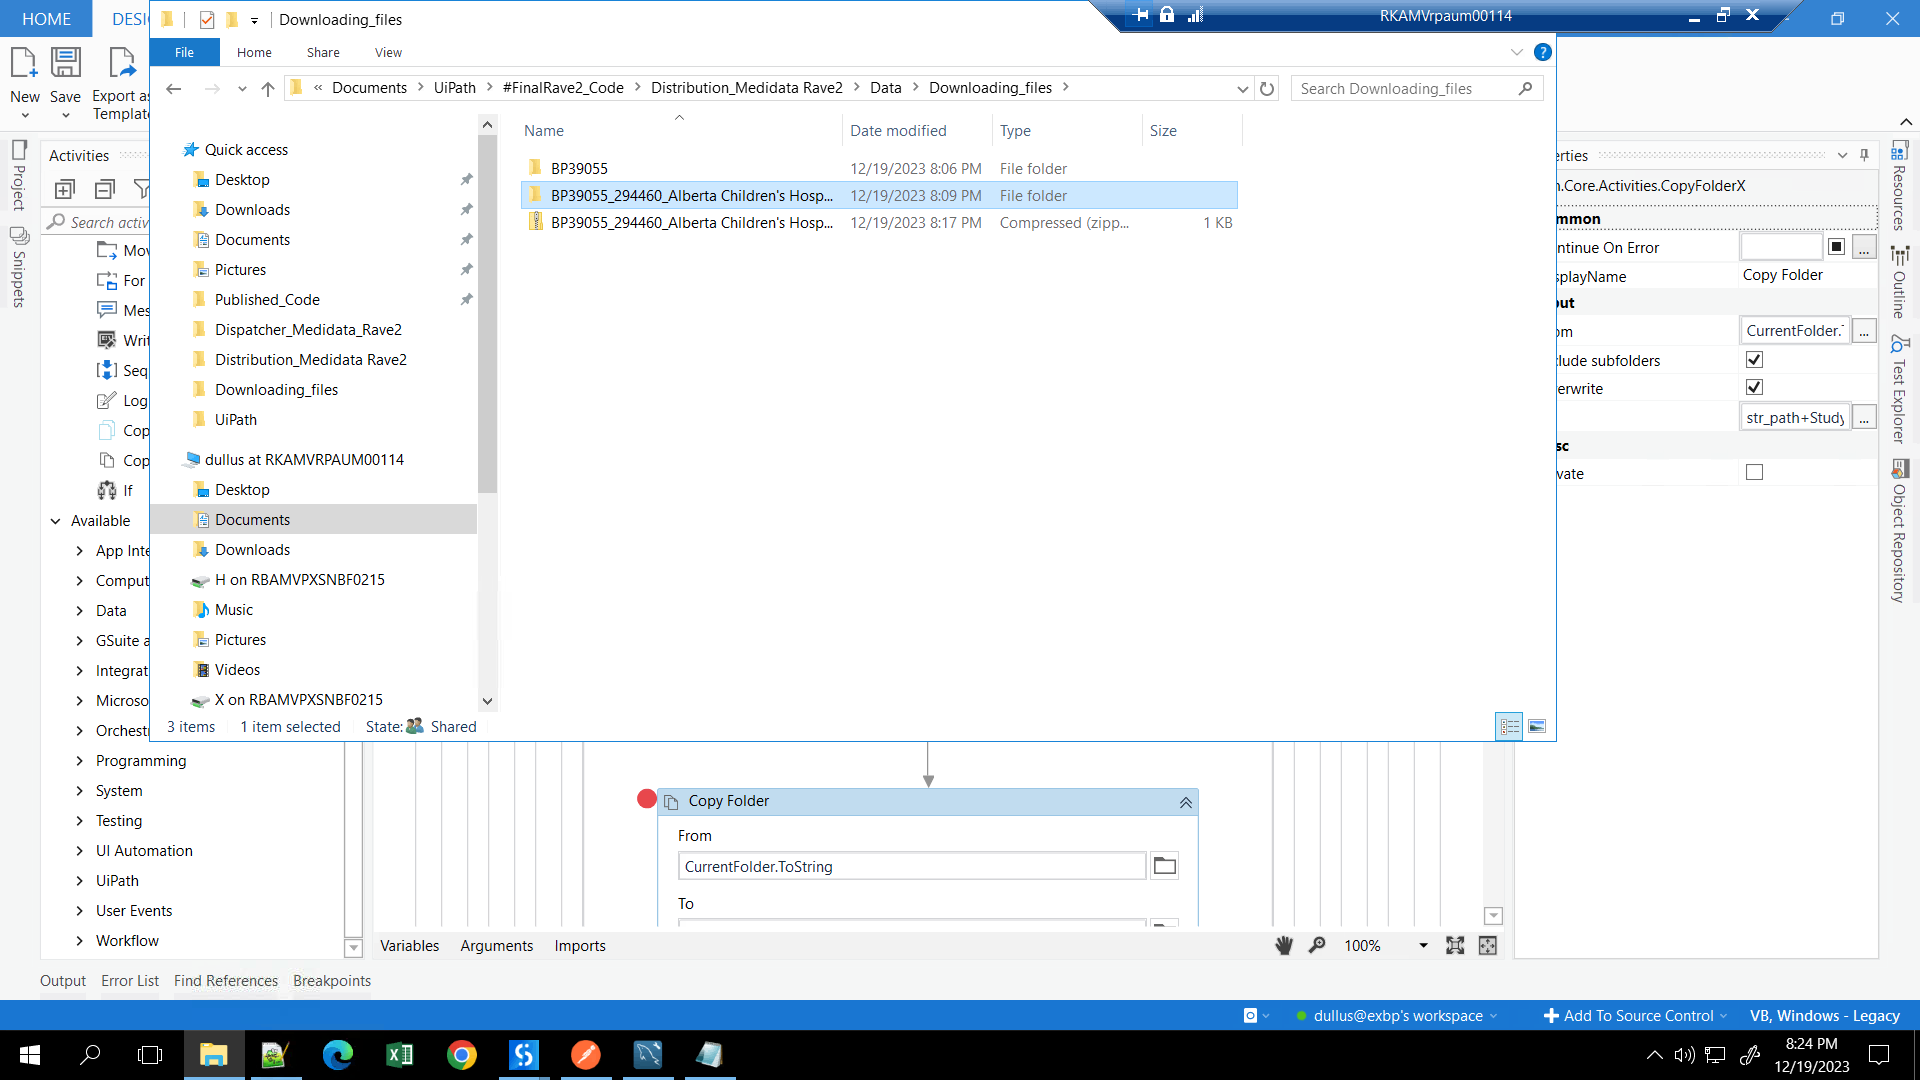Click the fit to screen icon
Image resolution: width=1920 pixels, height=1080 pixels.
click(x=1455, y=945)
